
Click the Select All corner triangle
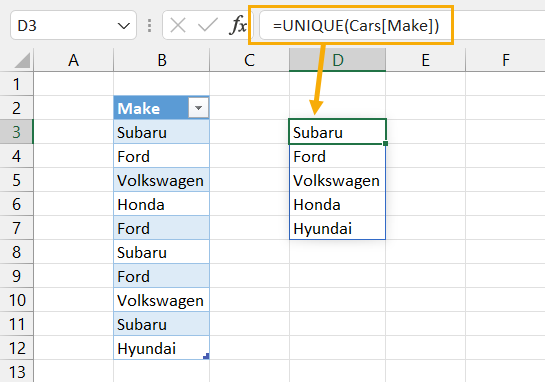pos(22,60)
